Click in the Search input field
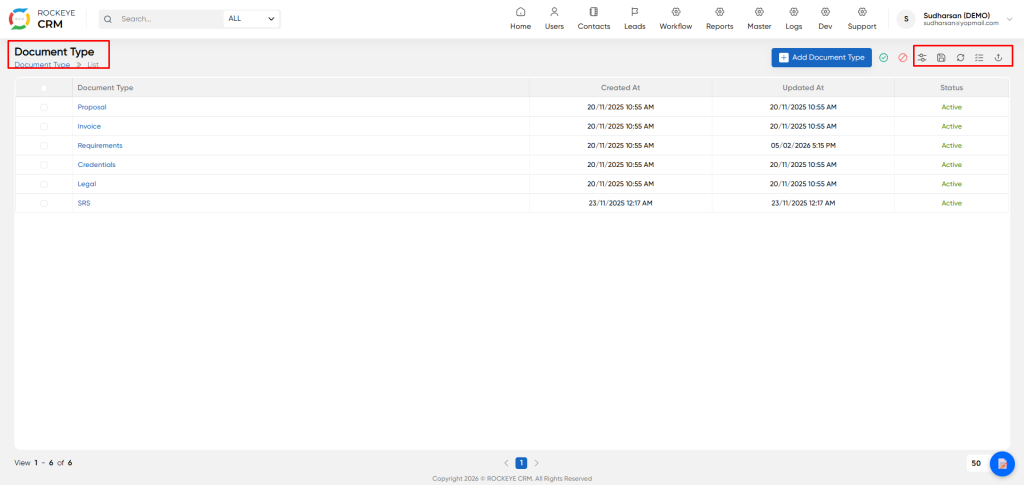 click(x=170, y=19)
